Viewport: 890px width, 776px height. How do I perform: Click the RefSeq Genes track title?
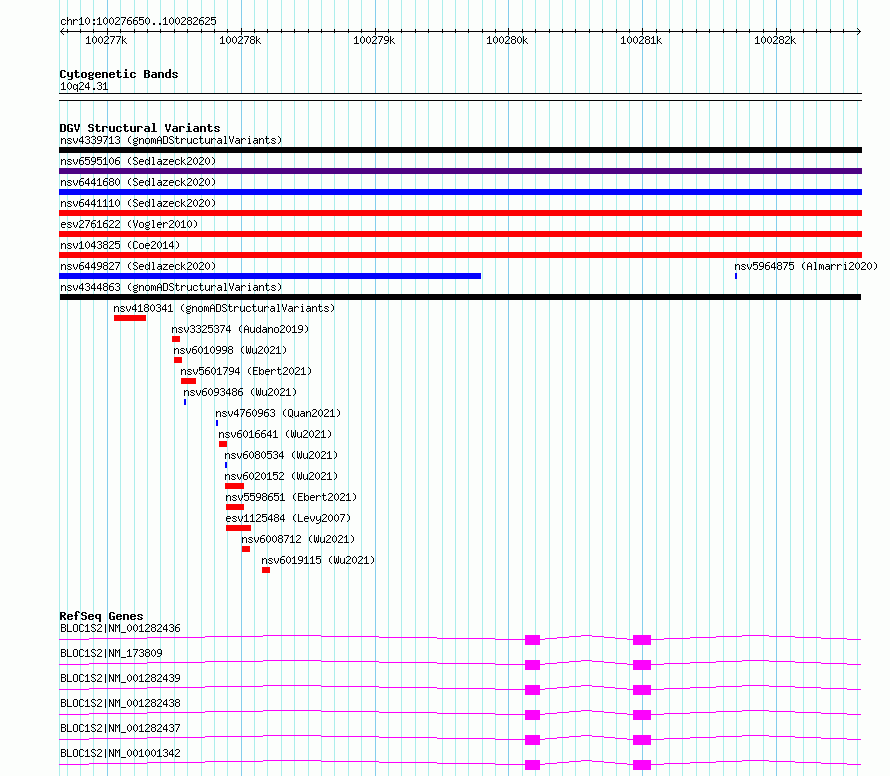[x=101, y=616]
